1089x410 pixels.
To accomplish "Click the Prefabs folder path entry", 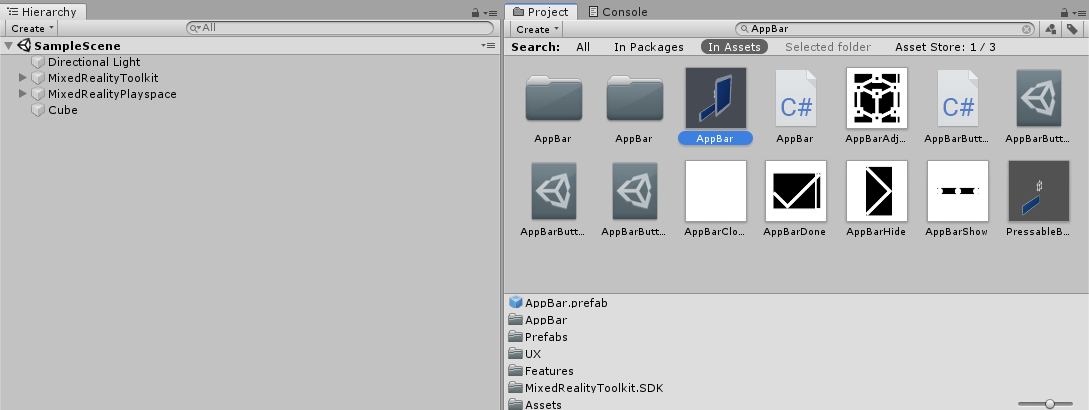I will tap(546, 337).
